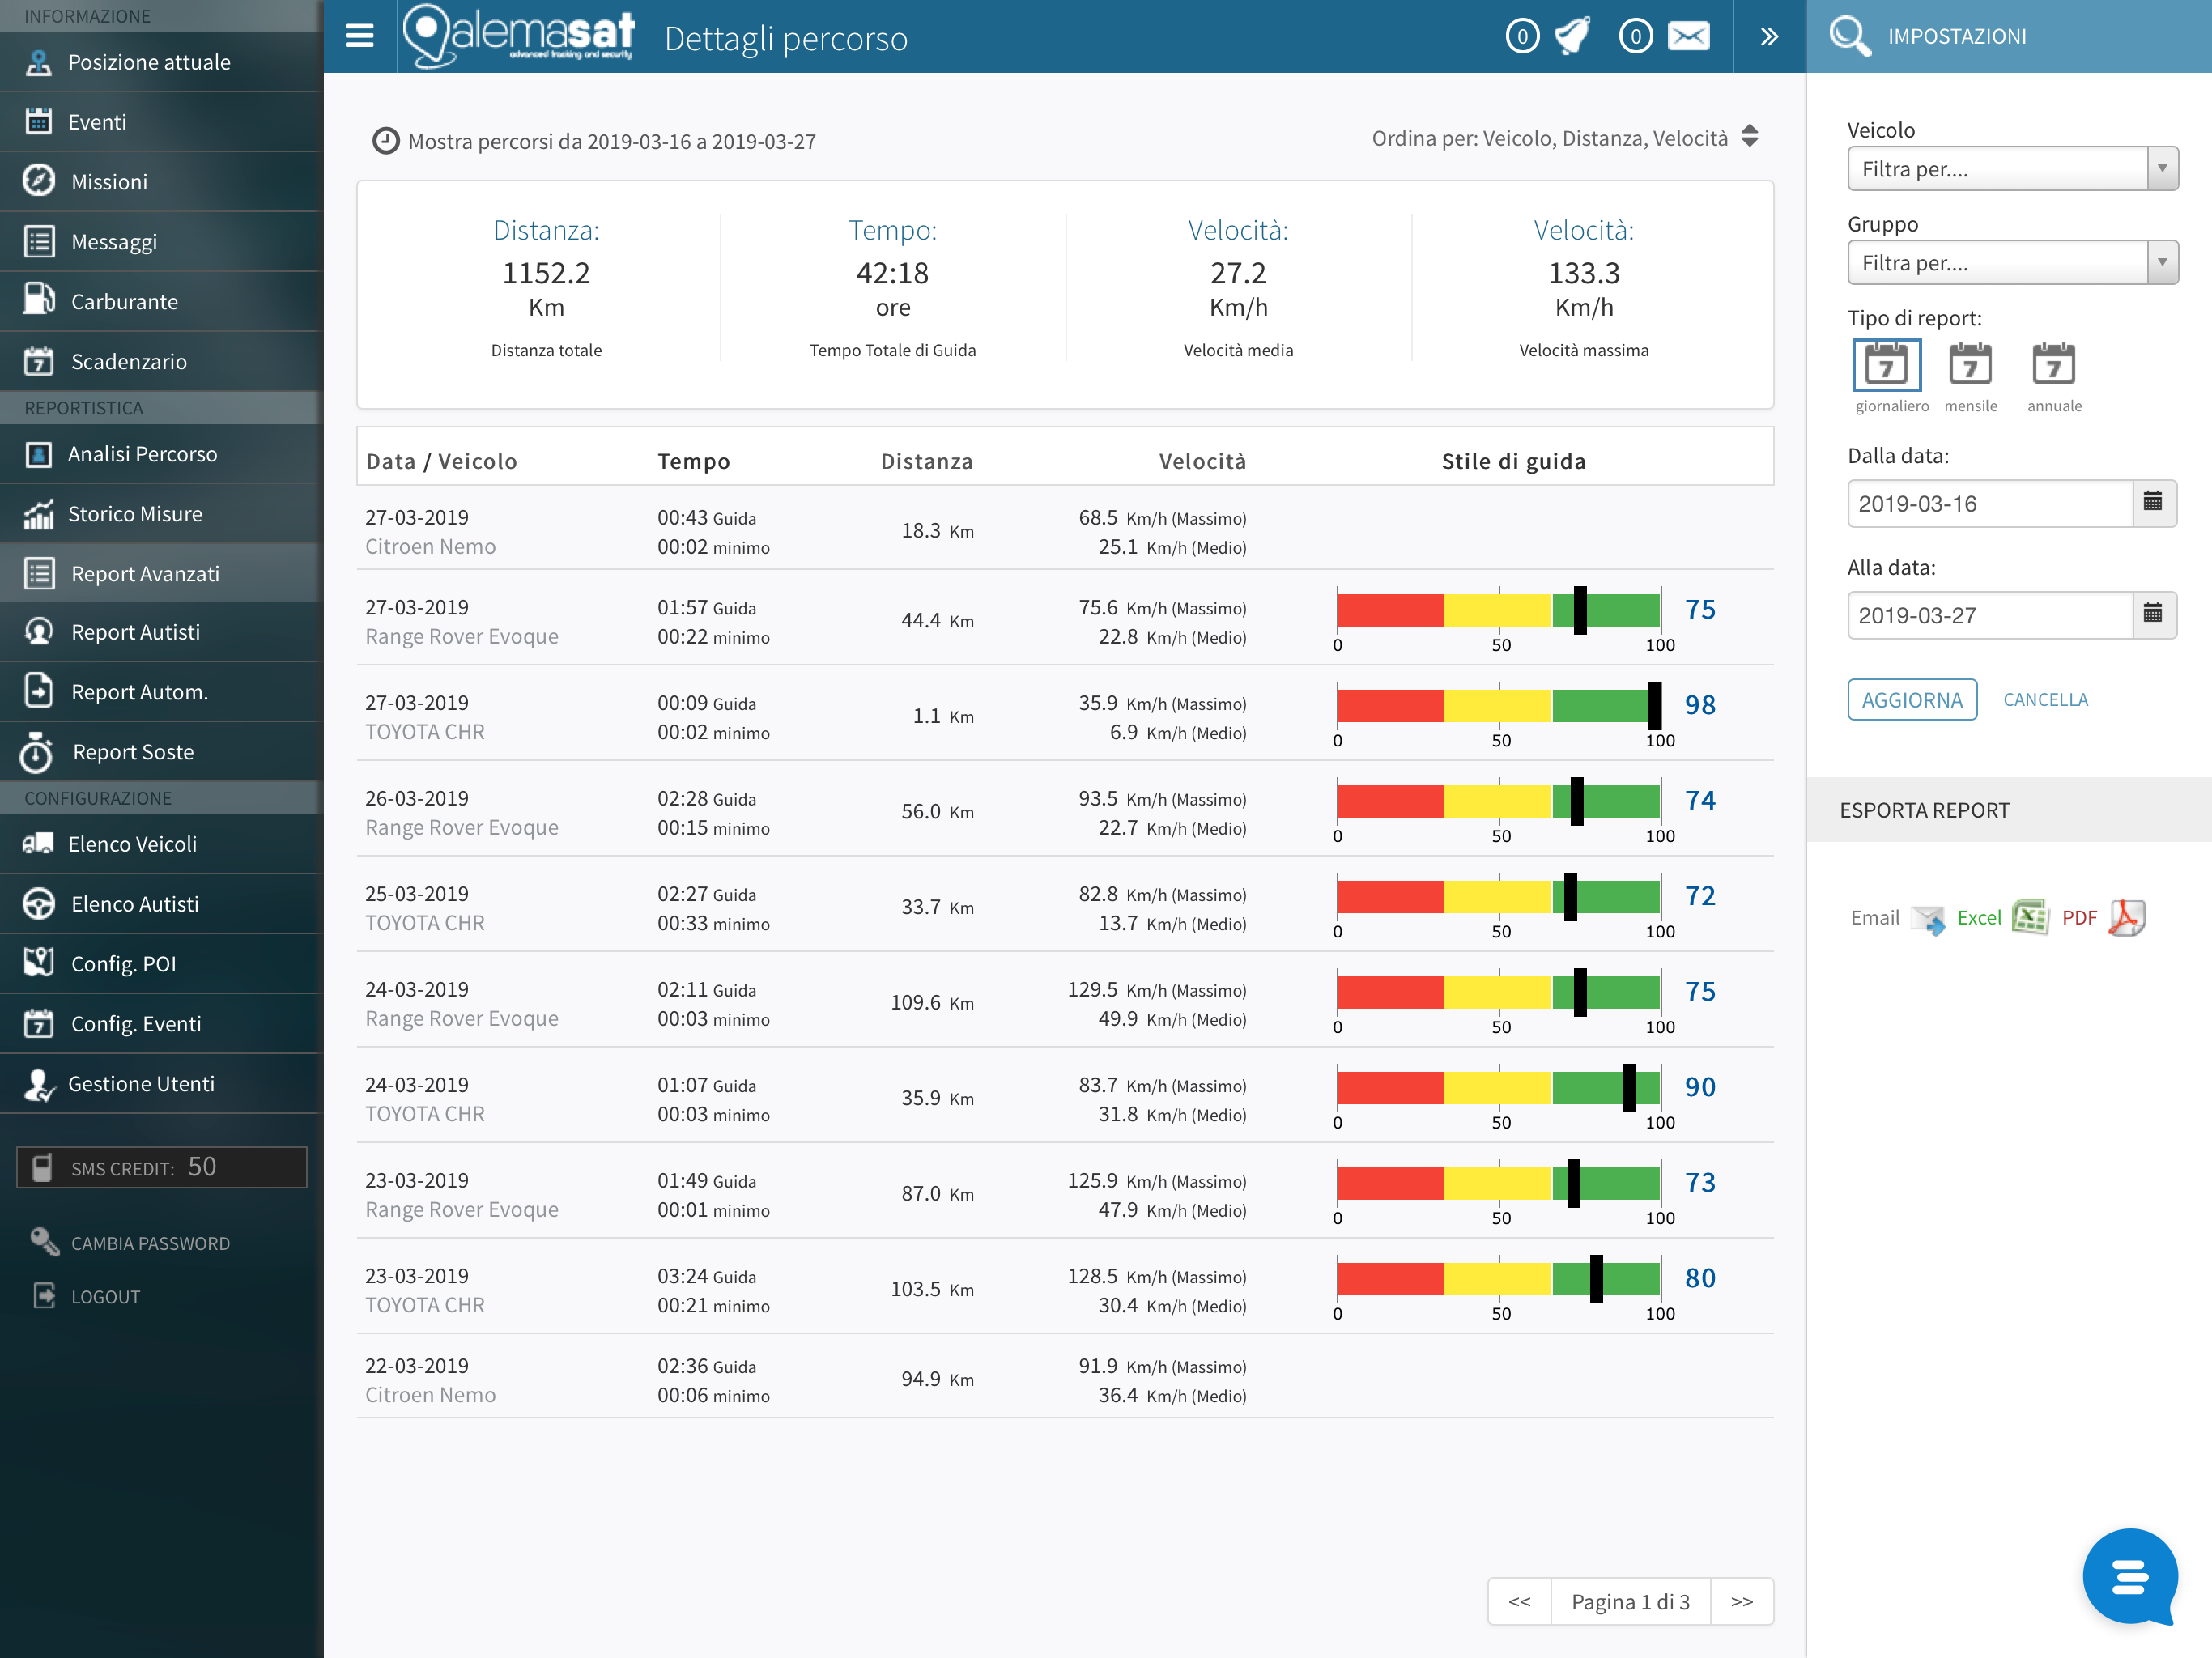Open Eventi in sidebar
2212x1658 pixels.
(x=161, y=121)
